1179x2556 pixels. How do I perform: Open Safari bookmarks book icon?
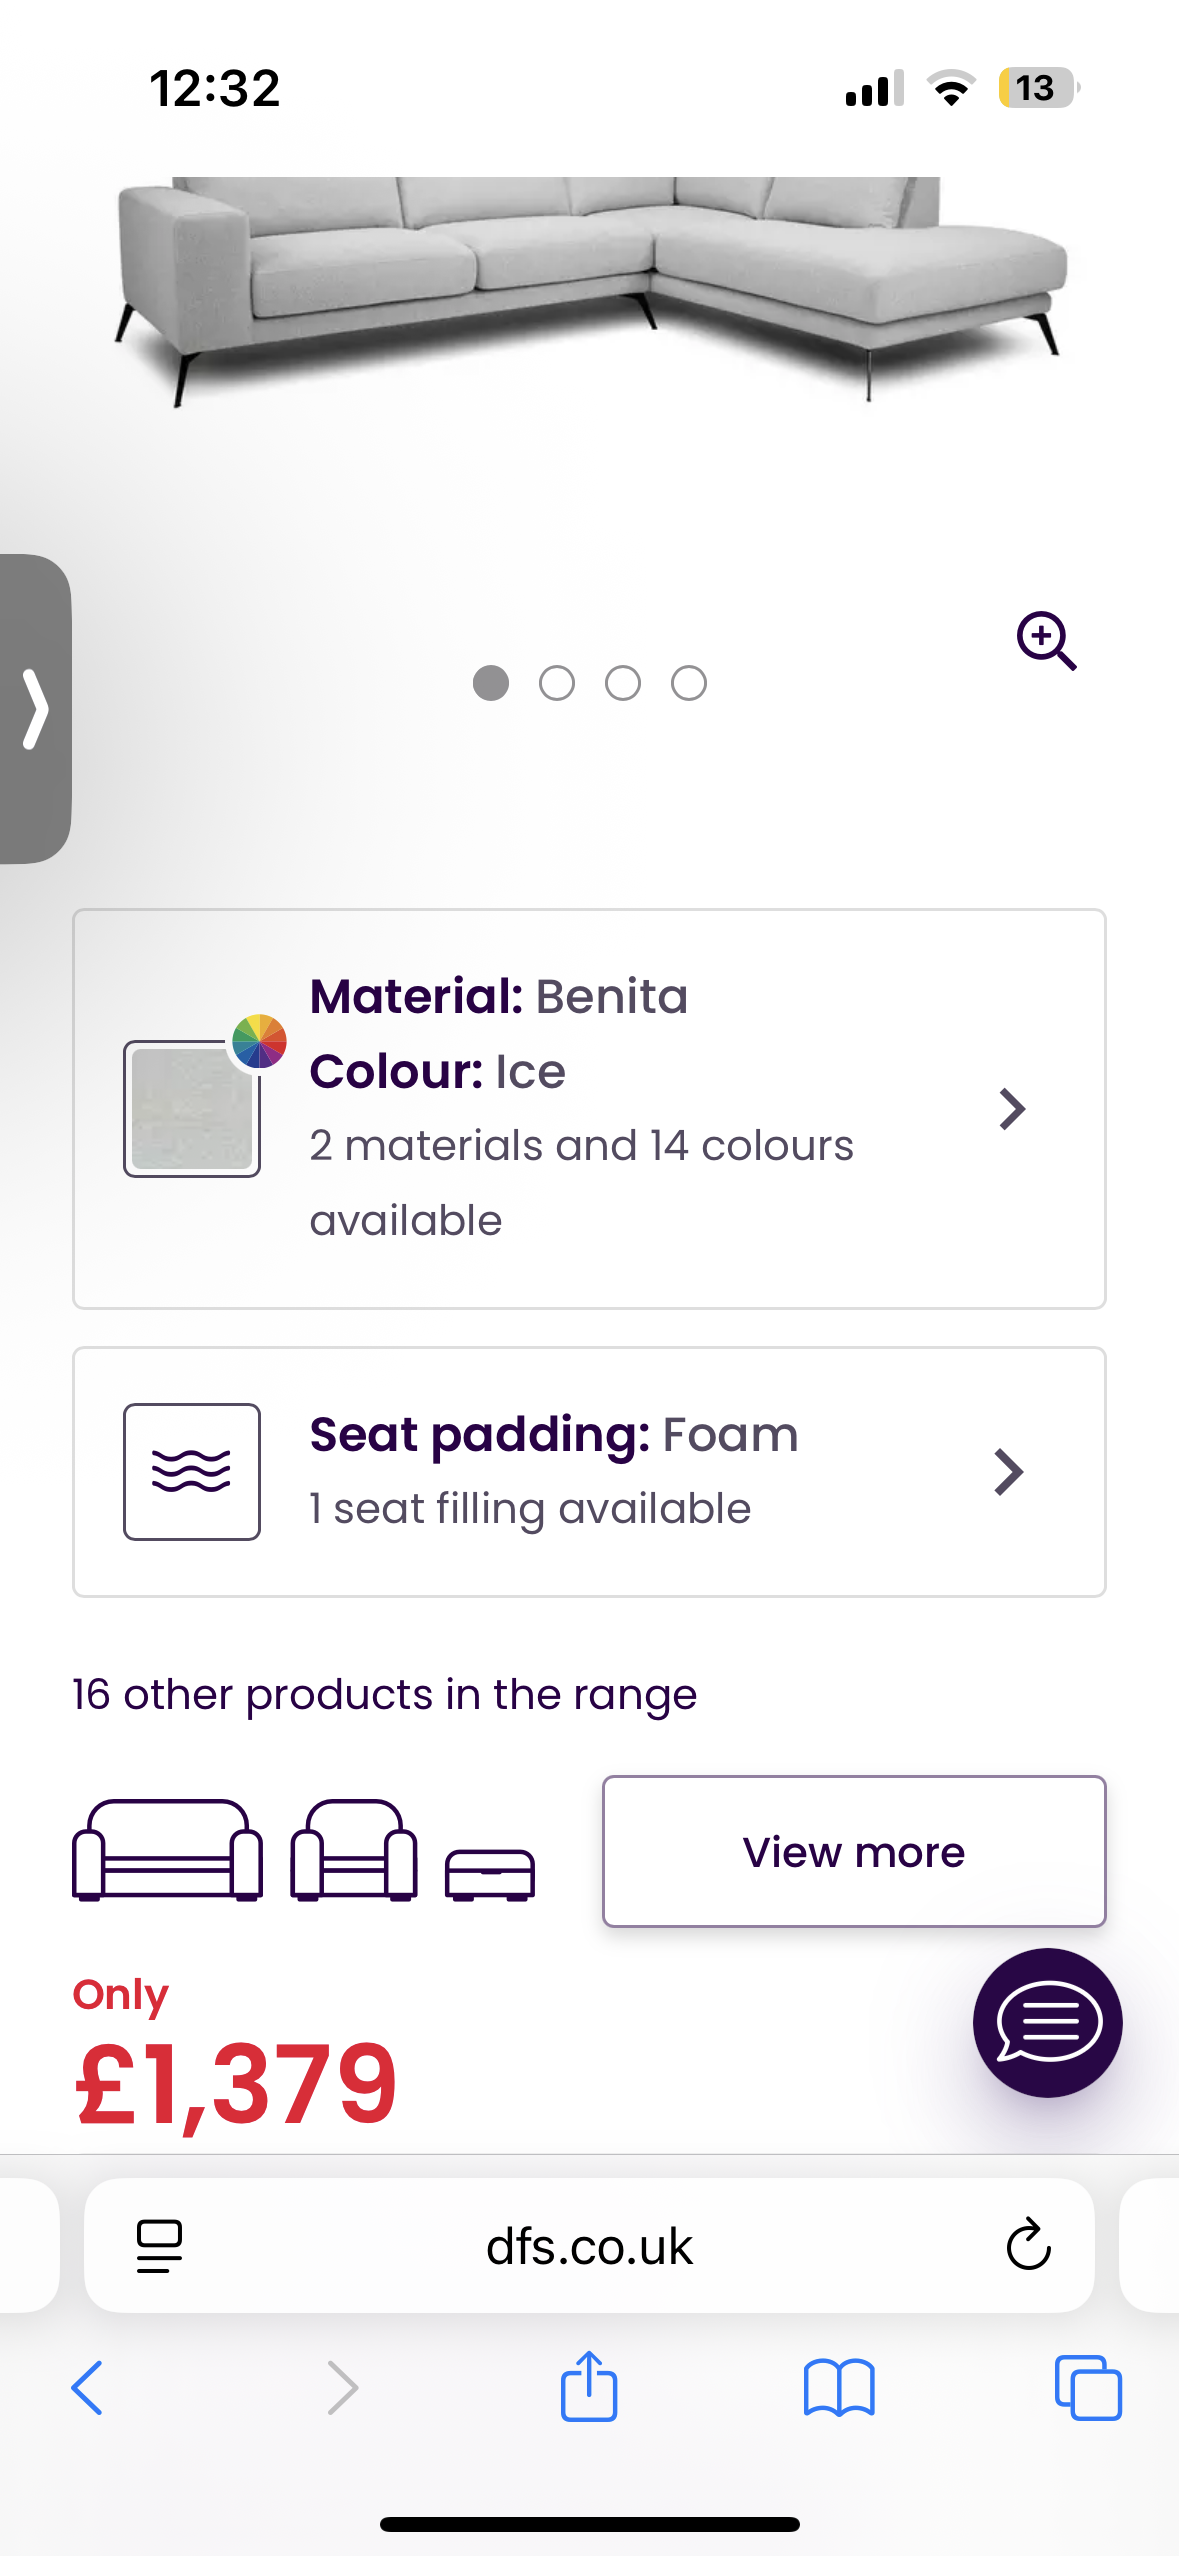[x=839, y=2388]
